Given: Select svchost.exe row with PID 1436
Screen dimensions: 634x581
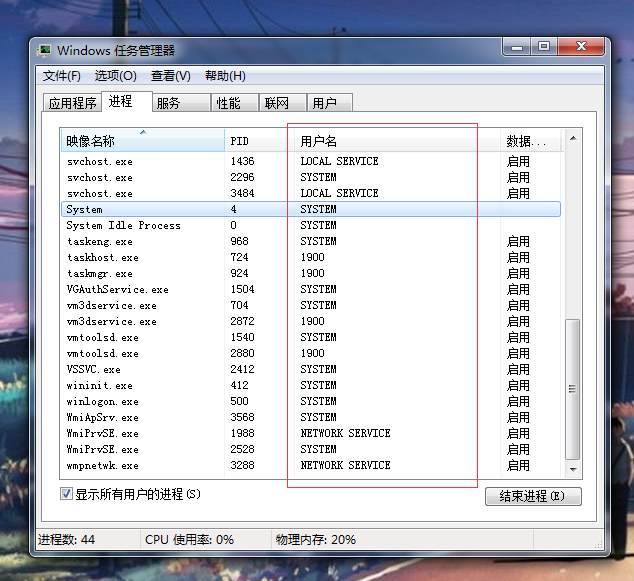Looking at the screenshot, I should click(311, 161).
